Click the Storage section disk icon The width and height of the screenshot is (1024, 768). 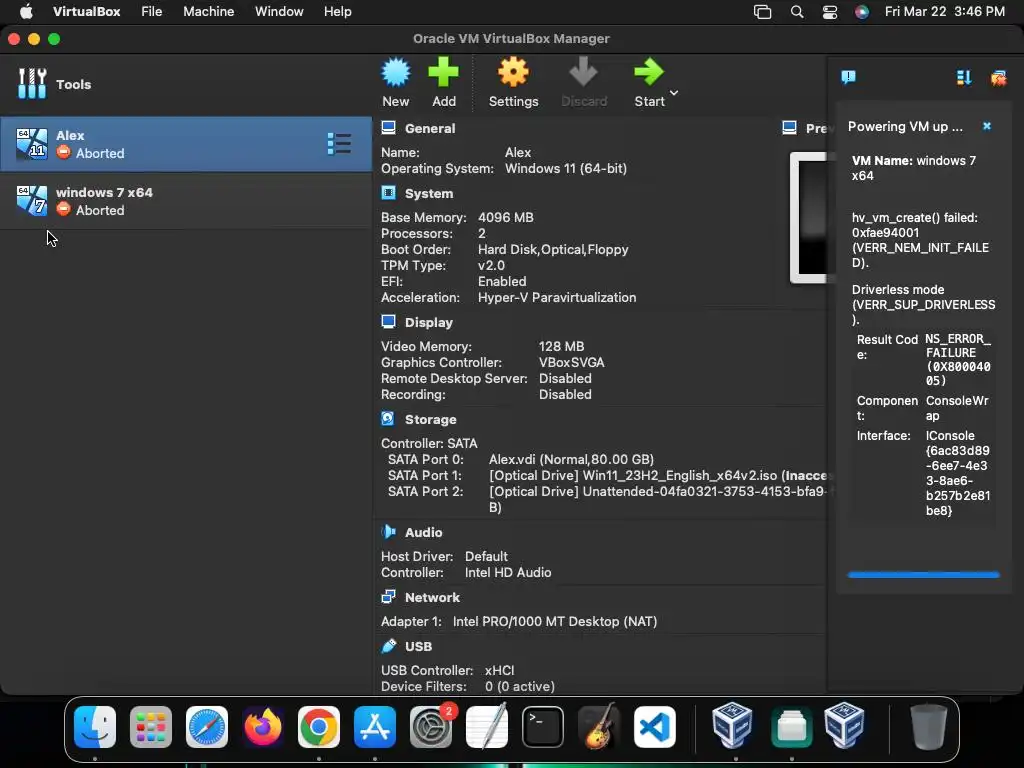click(388, 419)
